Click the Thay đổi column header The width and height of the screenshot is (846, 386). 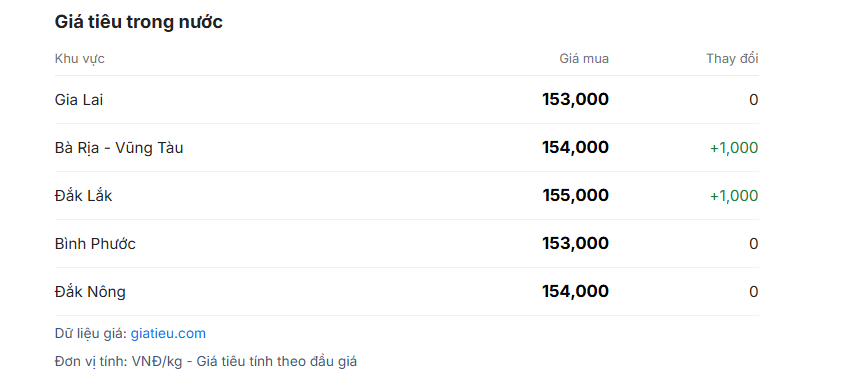pyautogui.click(x=732, y=58)
